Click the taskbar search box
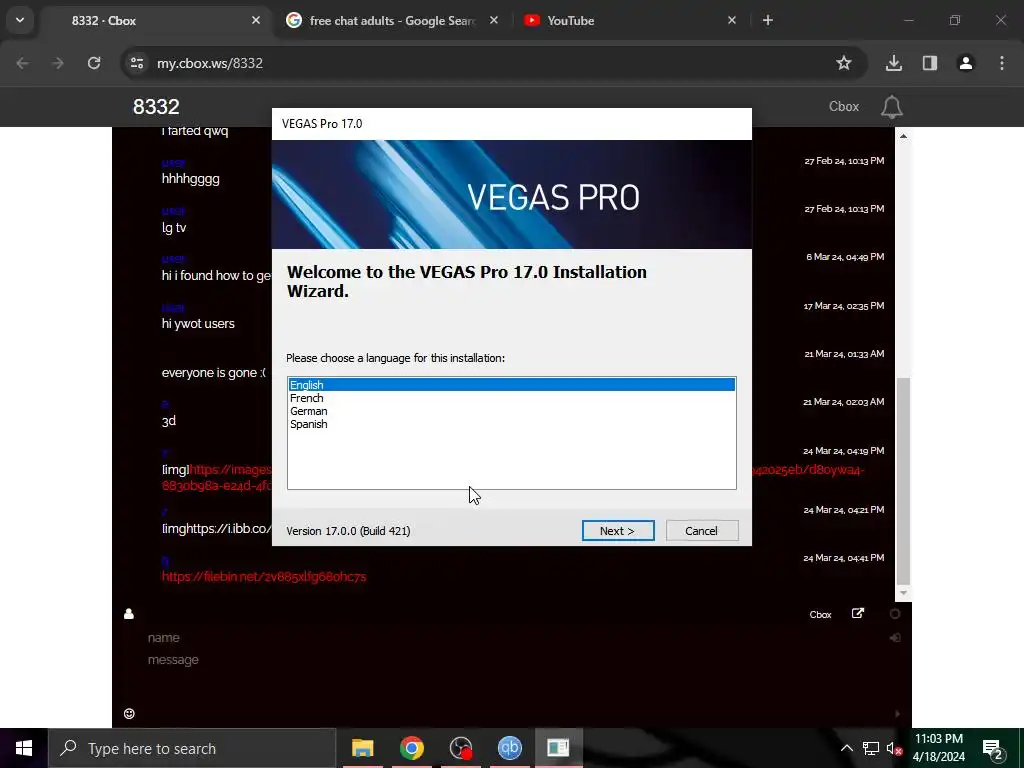 coord(192,748)
